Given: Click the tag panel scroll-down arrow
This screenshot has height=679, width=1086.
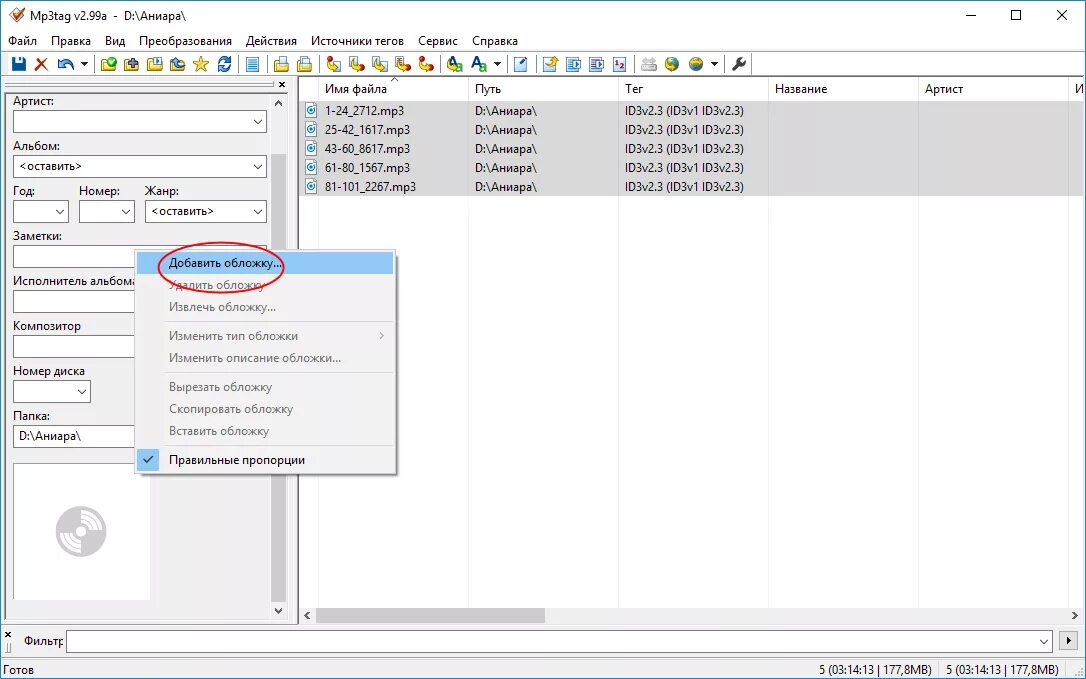Looking at the screenshot, I should (278, 611).
